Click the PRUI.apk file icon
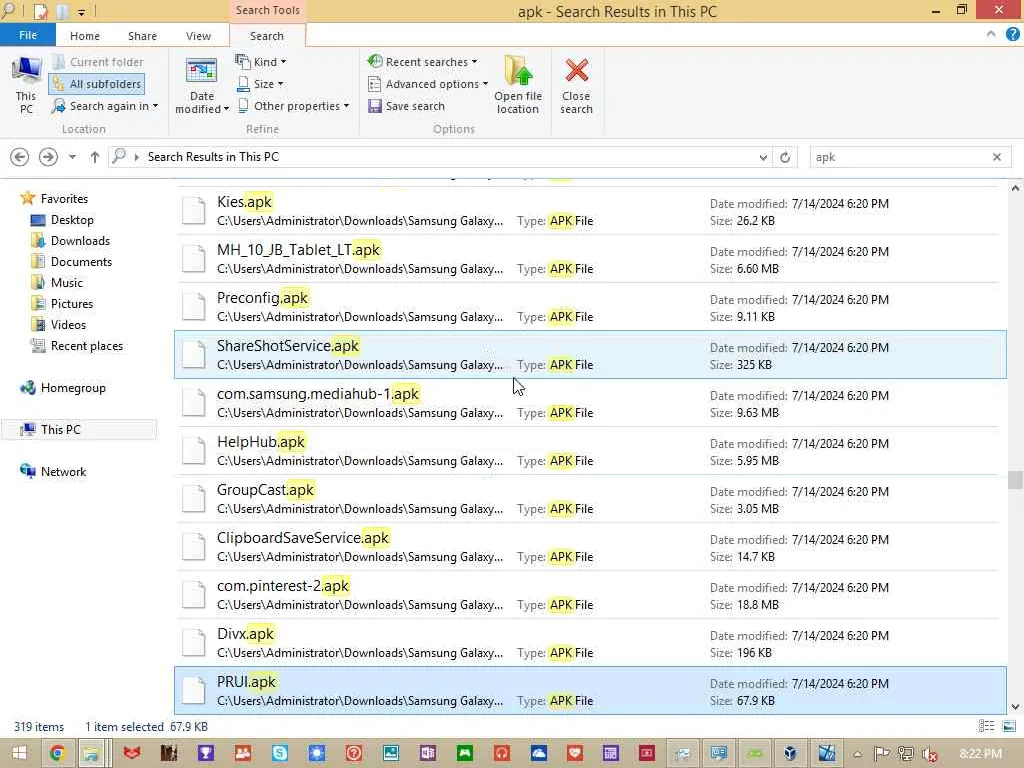The height and width of the screenshot is (768, 1024). click(x=194, y=691)
